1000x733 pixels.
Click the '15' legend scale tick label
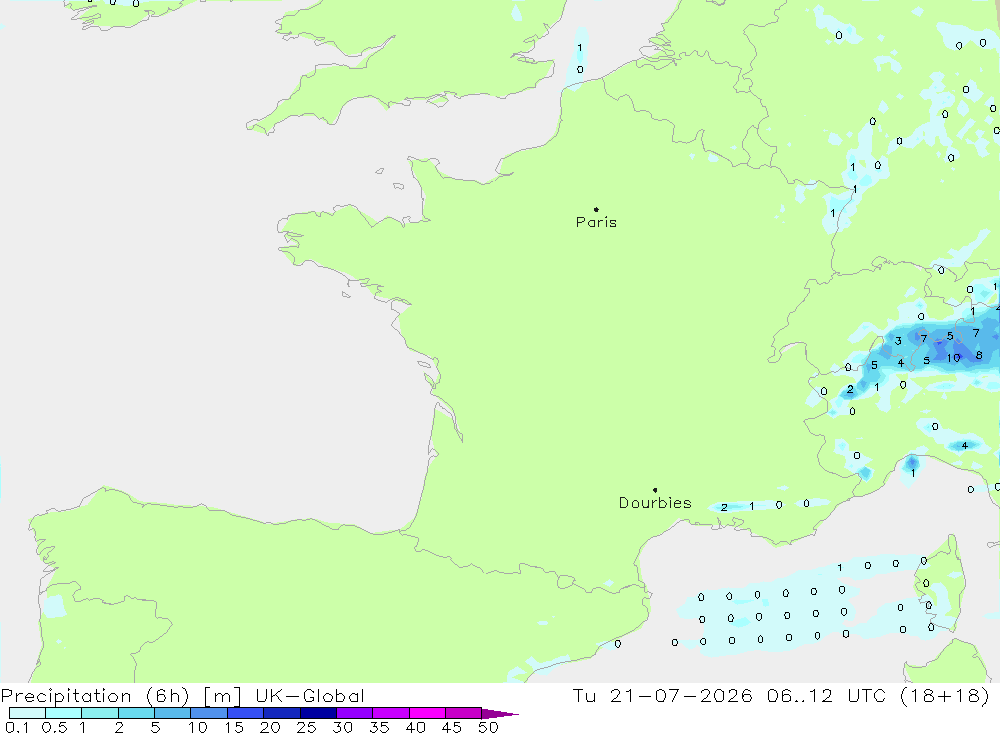click(234, 727)
